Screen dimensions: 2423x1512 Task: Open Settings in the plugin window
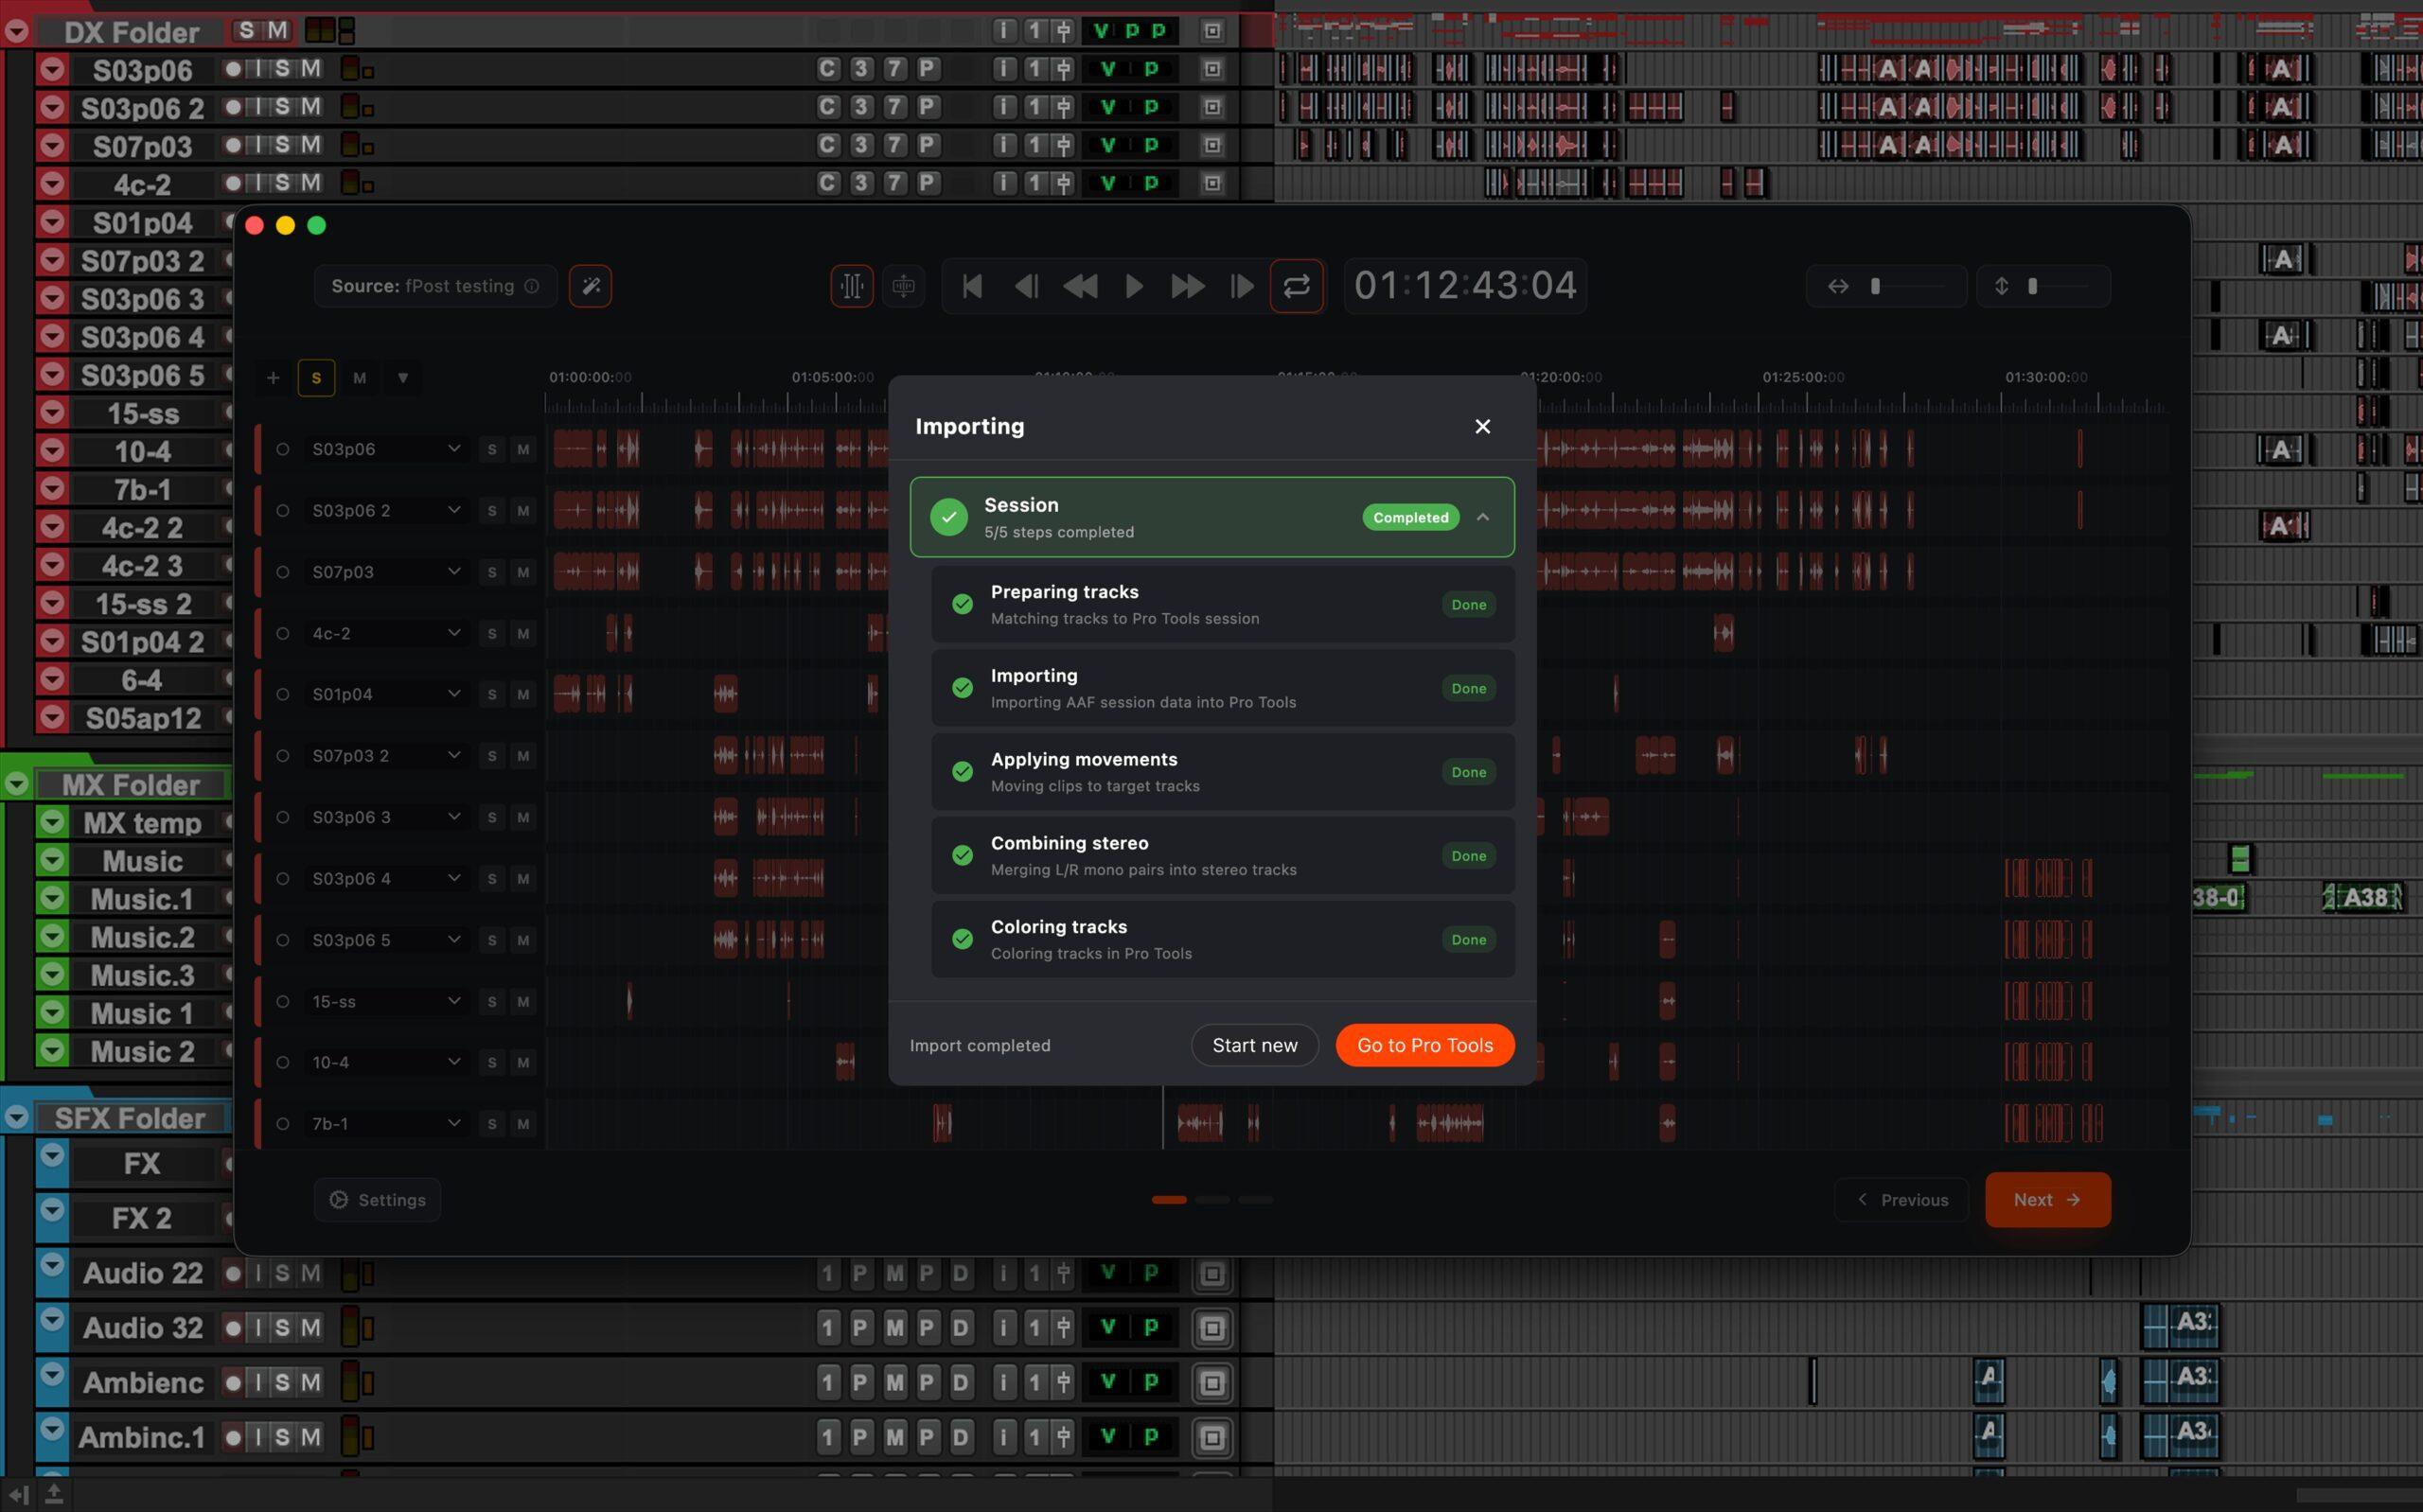tap(378, 1200)
